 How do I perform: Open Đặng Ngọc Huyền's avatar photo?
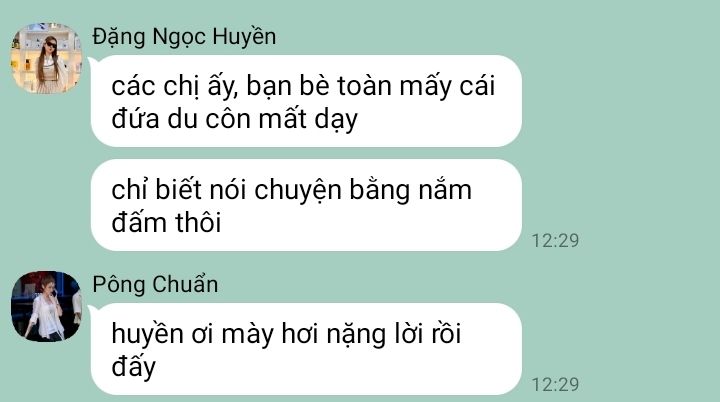point(46,58)
